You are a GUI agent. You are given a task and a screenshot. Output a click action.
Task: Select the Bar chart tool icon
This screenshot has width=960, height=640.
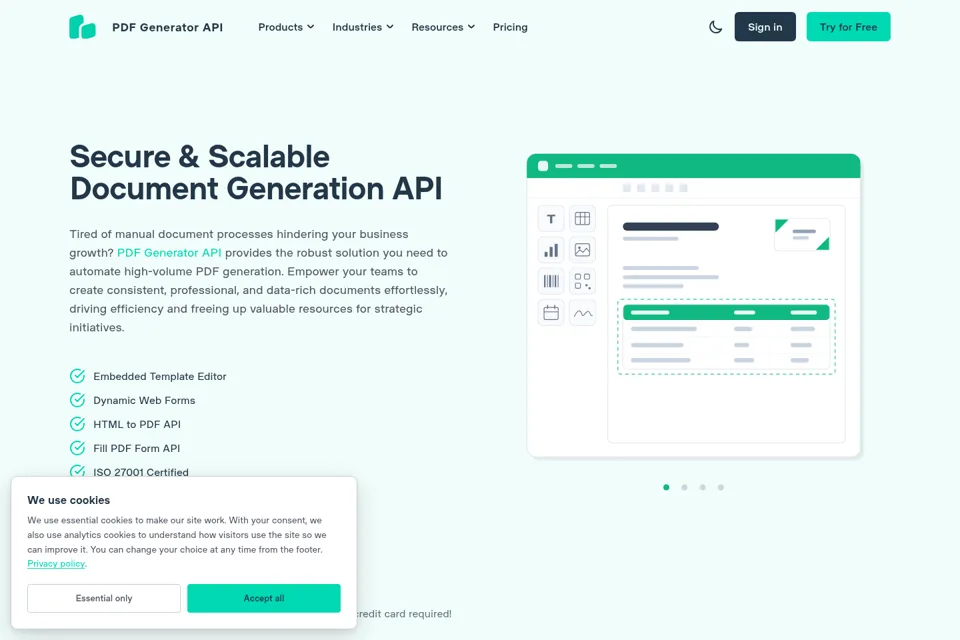[551, 250]
